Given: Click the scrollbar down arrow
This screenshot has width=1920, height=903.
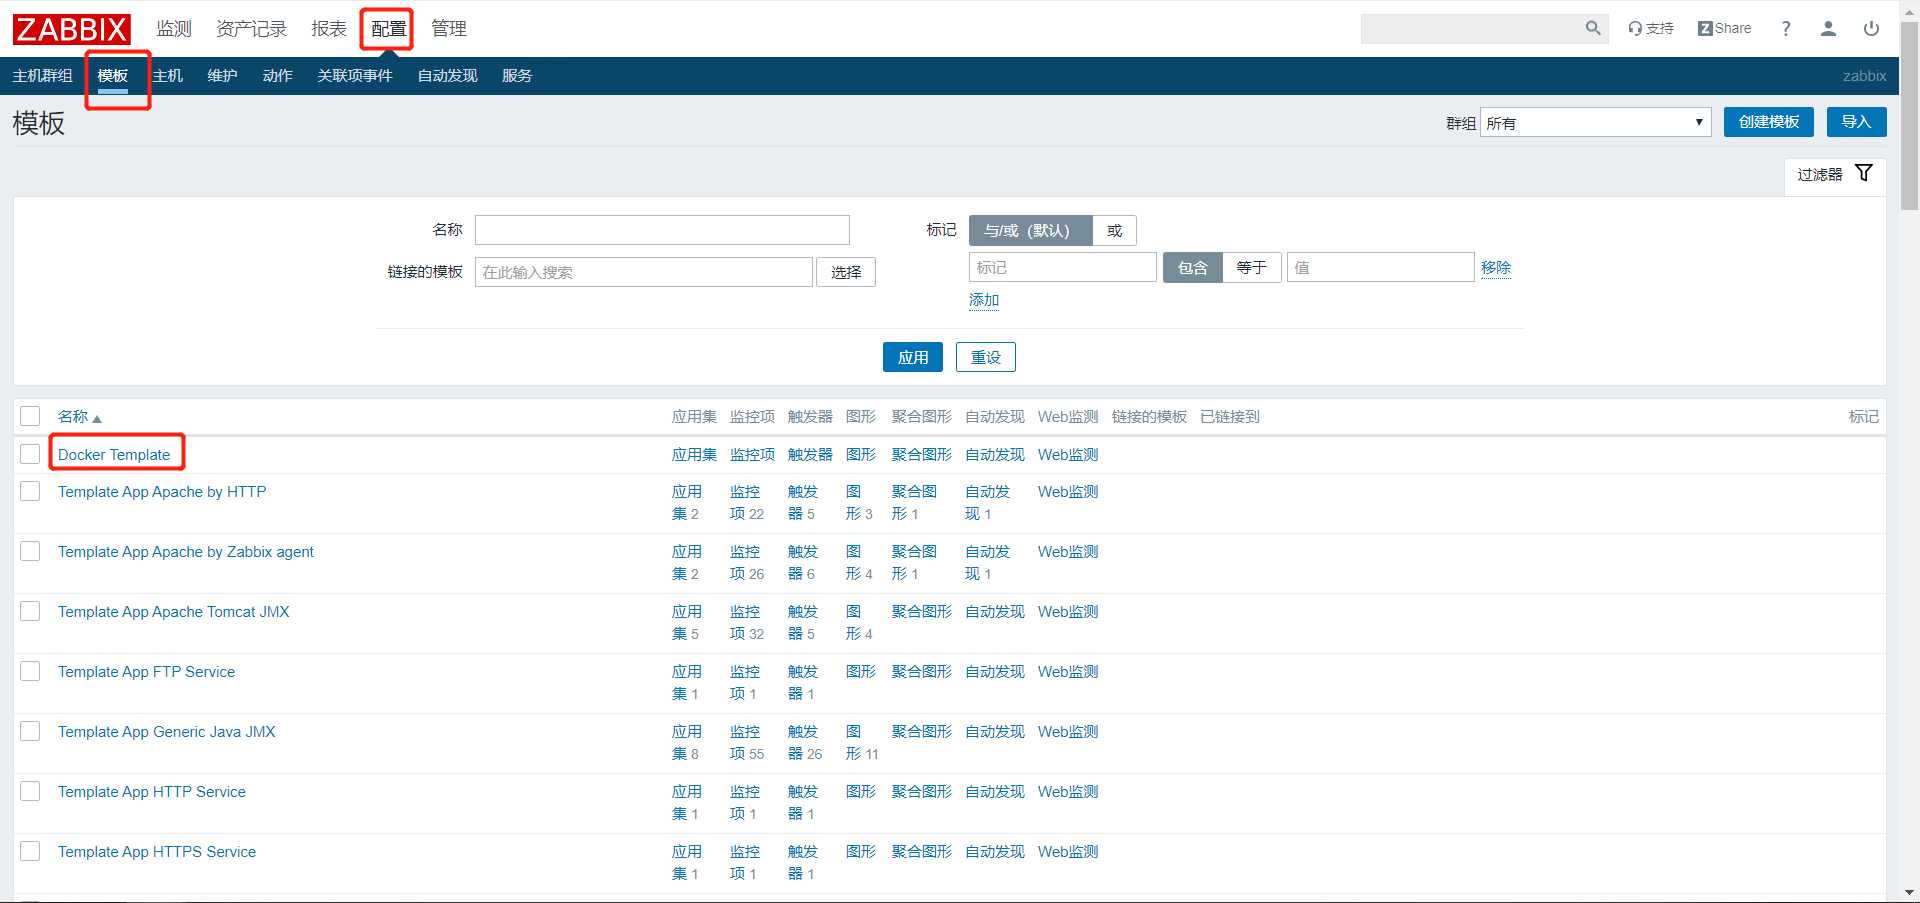Looking at the screenshot, I should (1909, 893).
